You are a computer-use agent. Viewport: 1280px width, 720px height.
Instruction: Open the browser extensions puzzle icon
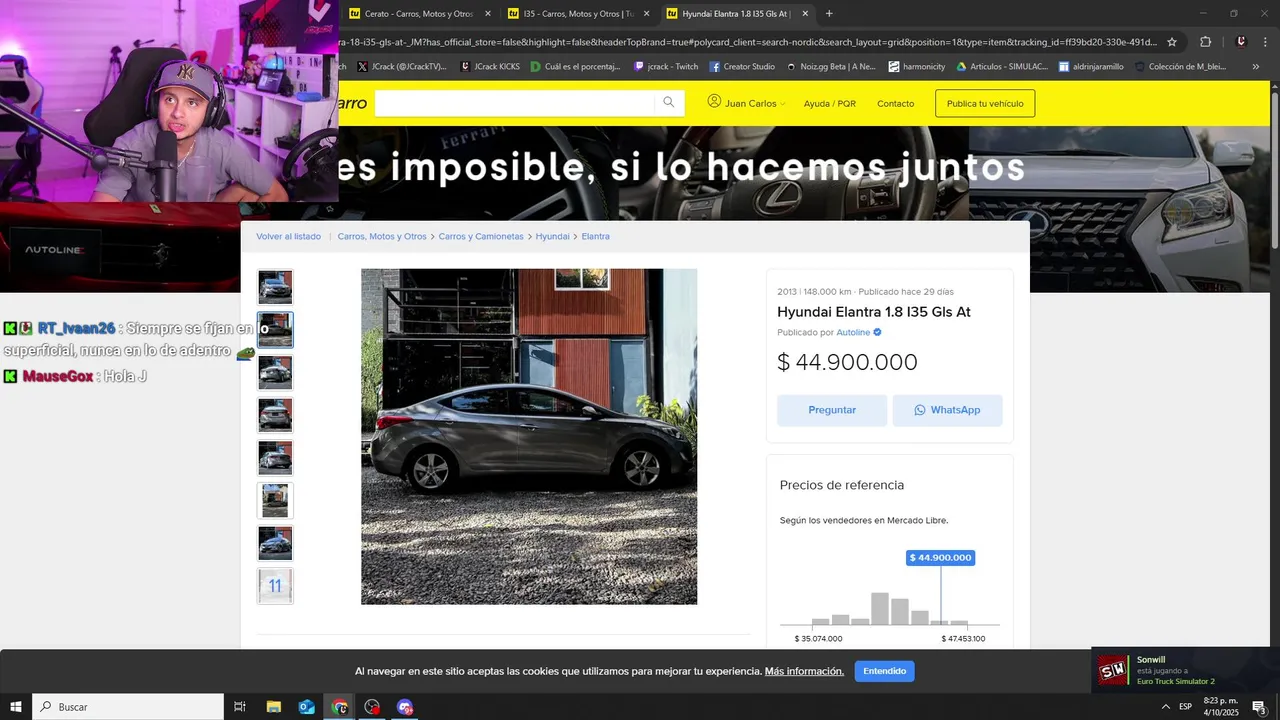pyautogui.click(x=1205, y=42)
